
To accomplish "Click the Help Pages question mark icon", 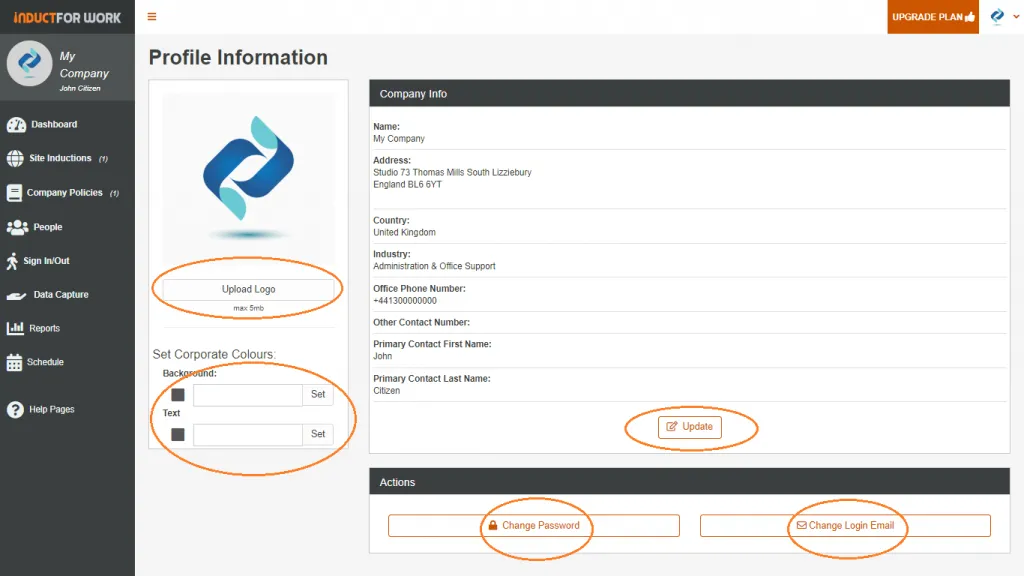I will click(x=15, y=409).
